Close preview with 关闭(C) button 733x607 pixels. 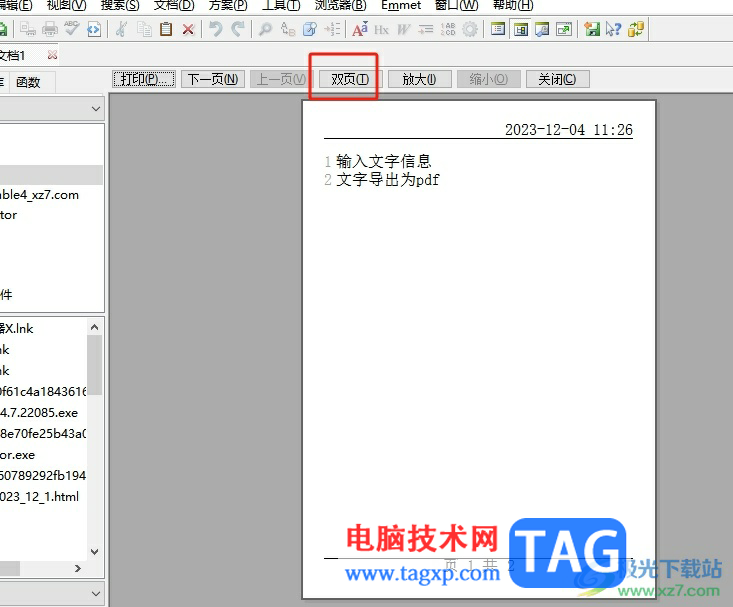(x=557, y=79)
